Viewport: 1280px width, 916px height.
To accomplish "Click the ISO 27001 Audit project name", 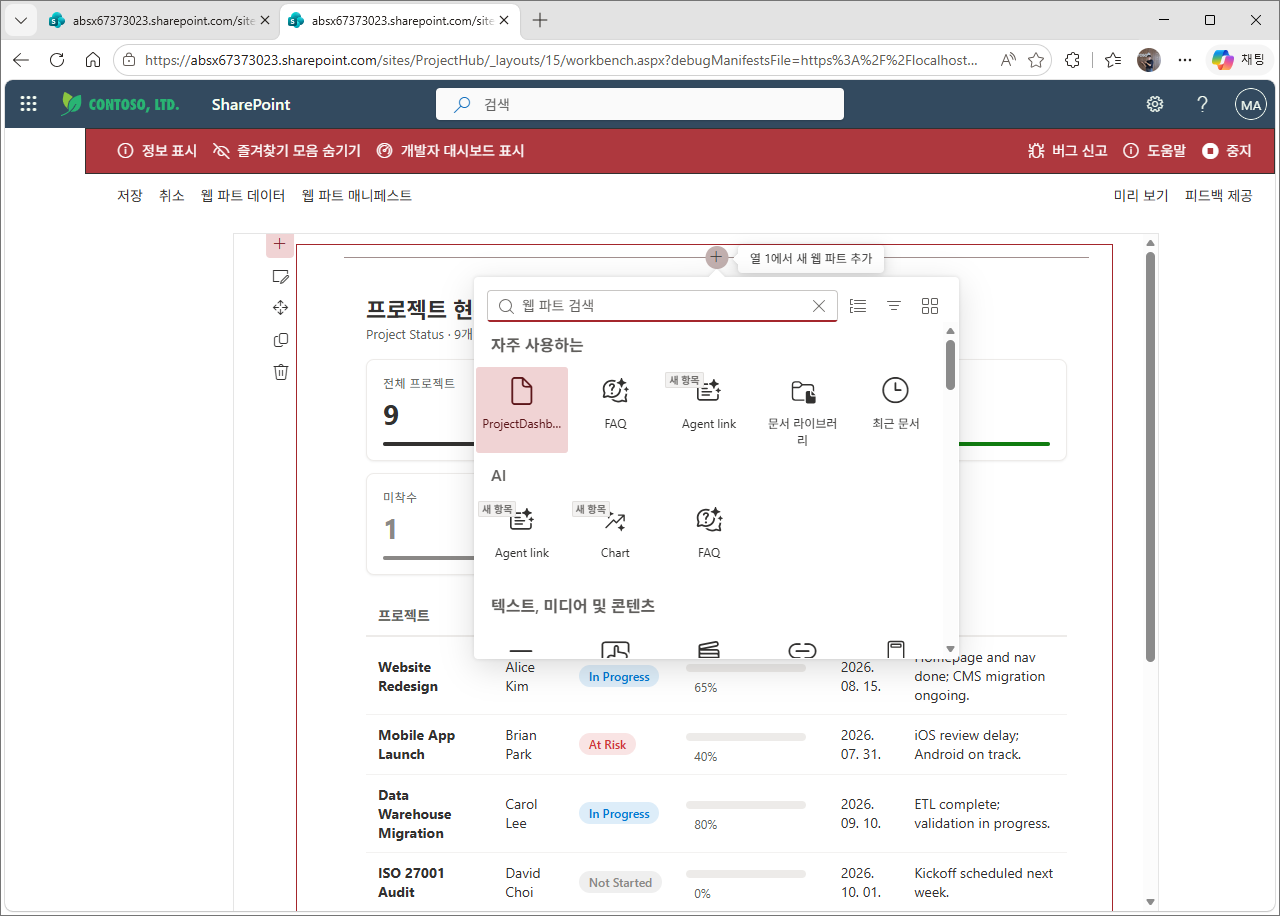I will click(x=411, y=882).
